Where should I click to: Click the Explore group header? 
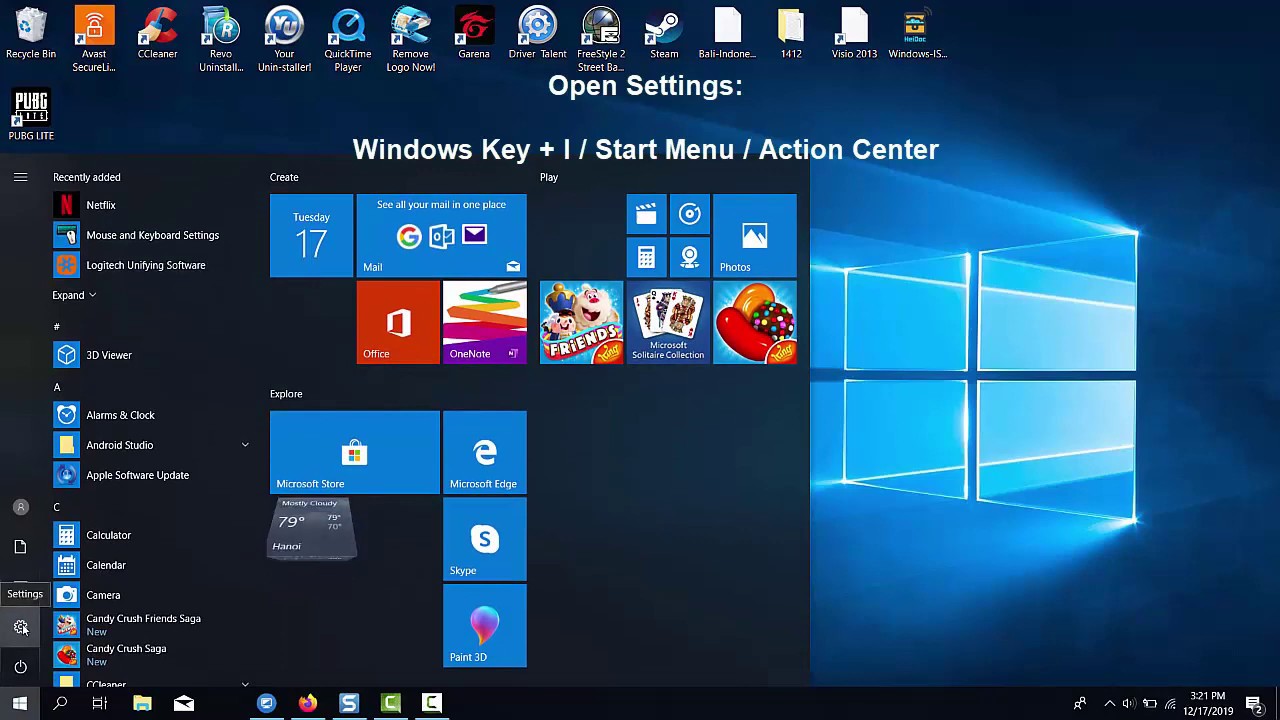286,394
